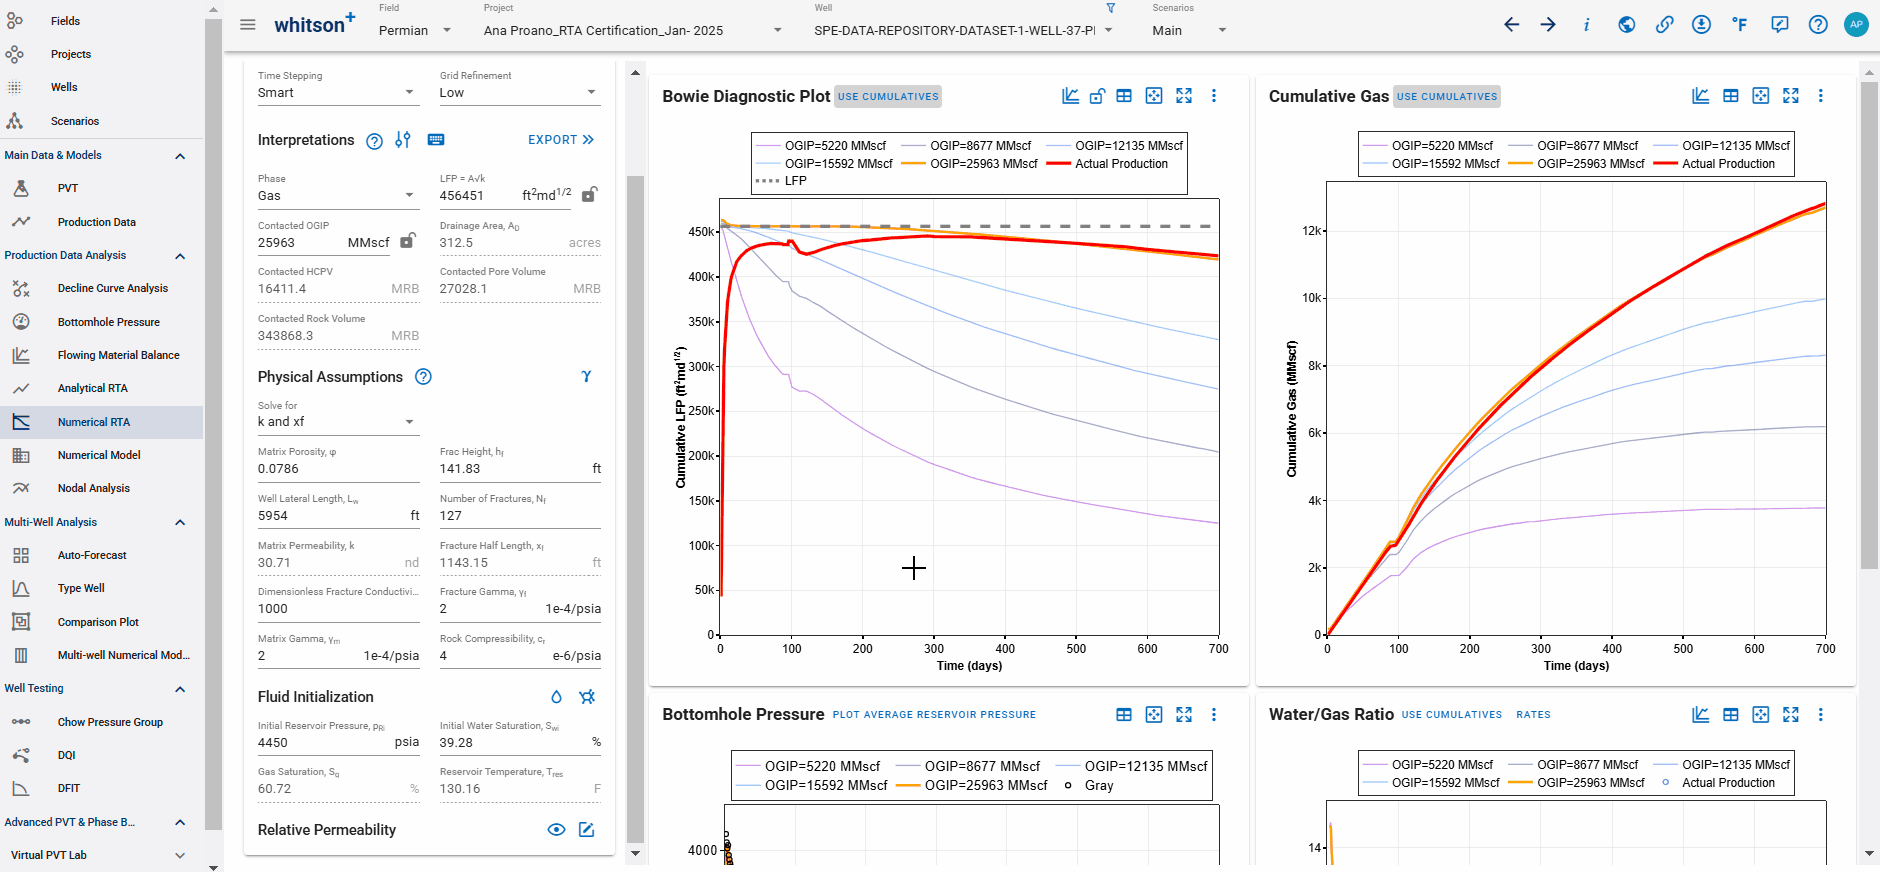Click the globe icon in top bar
Image resolution: width=1880 pixels, height=872 pixels.
(1627, 25)
